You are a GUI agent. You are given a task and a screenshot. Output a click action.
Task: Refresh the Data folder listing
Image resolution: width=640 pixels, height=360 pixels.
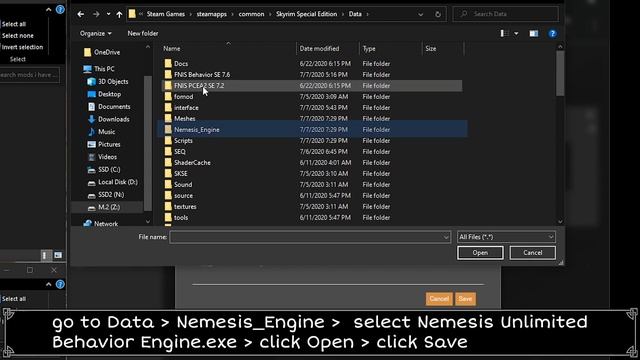click(x=438, y=14)
